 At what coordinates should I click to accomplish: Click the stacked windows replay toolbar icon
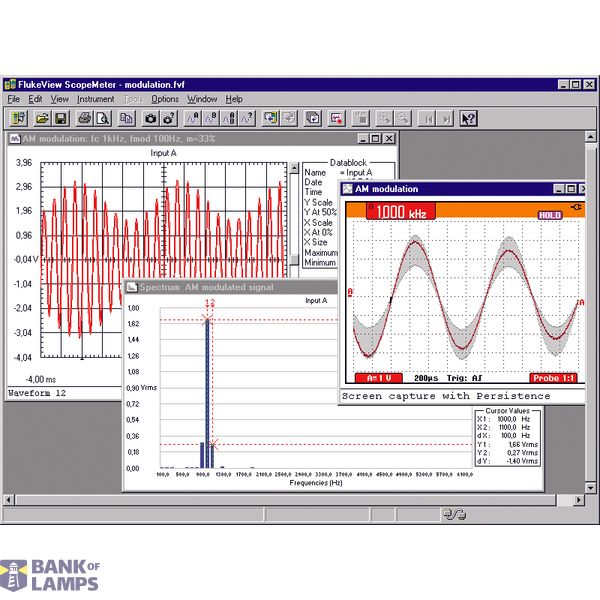pos(313,118)
